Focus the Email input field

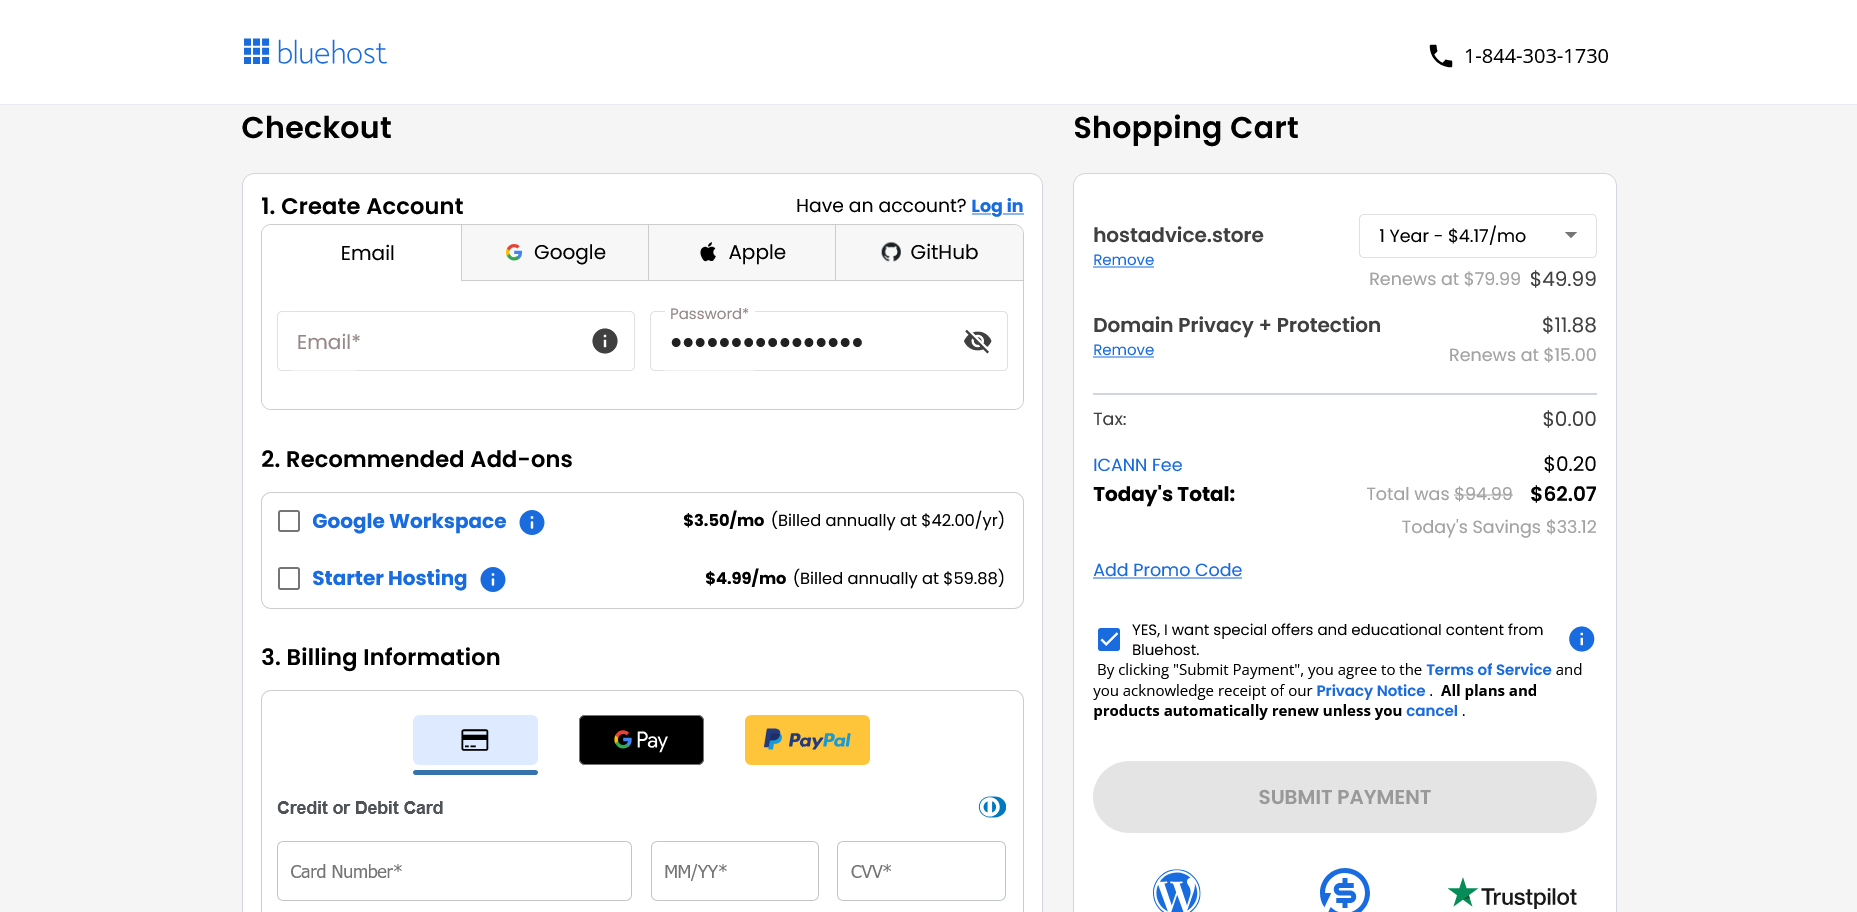[456, 341]
